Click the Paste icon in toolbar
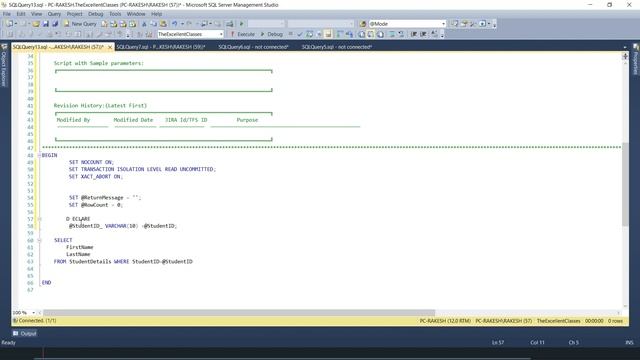The height and width of the screenshot is (360, 640). point(163,24)
